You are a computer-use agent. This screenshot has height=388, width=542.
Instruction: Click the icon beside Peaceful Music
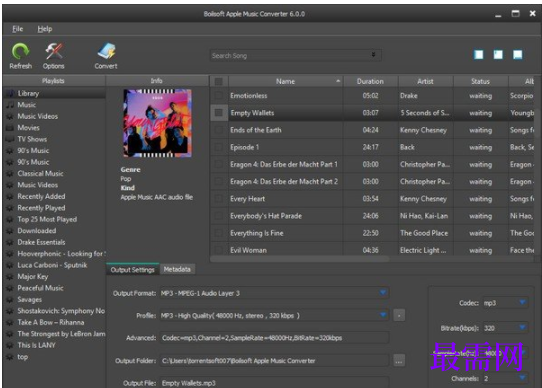point(10,288)
